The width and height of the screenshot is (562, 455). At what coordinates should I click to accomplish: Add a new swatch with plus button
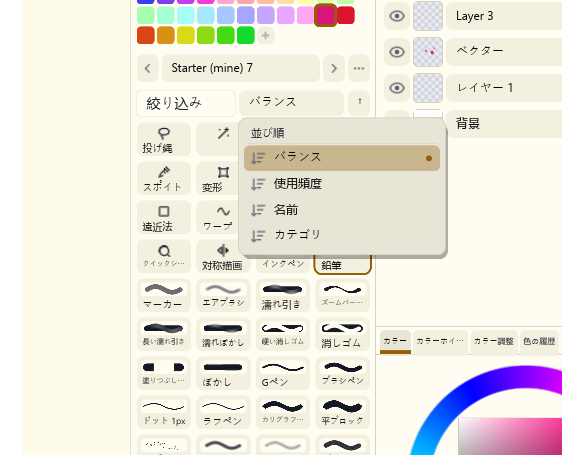(x=266, y=35)
